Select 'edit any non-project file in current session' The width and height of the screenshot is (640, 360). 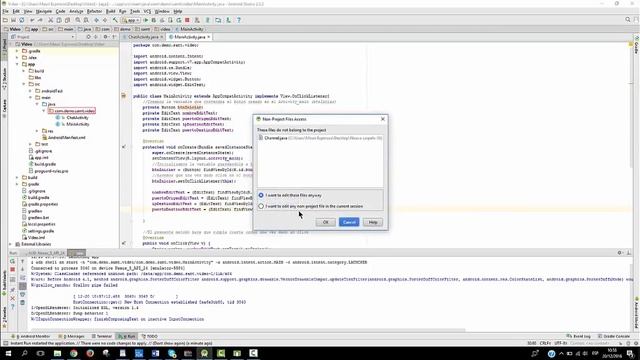pos(261,206)
